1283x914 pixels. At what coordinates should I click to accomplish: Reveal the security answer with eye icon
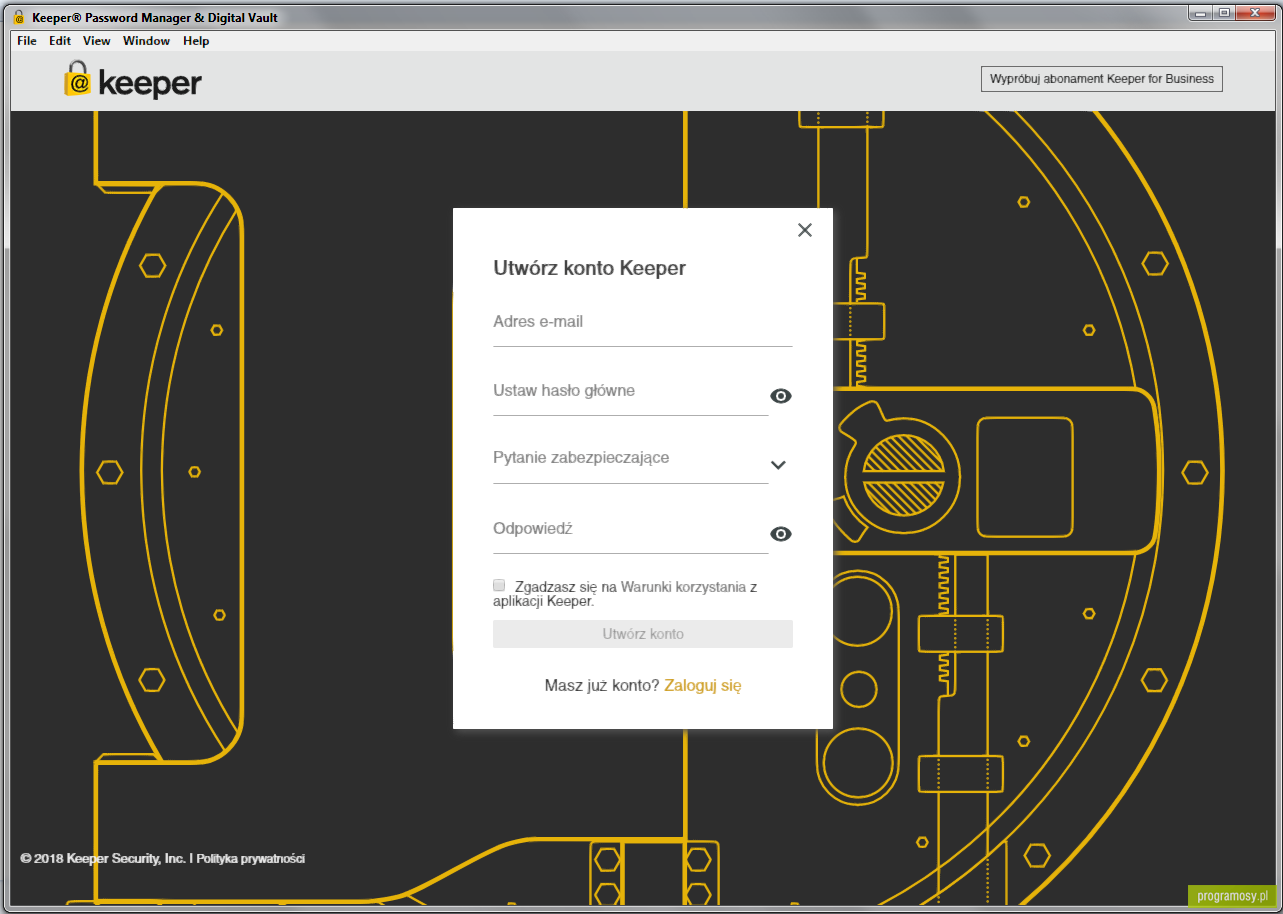[x=781, y=534]
